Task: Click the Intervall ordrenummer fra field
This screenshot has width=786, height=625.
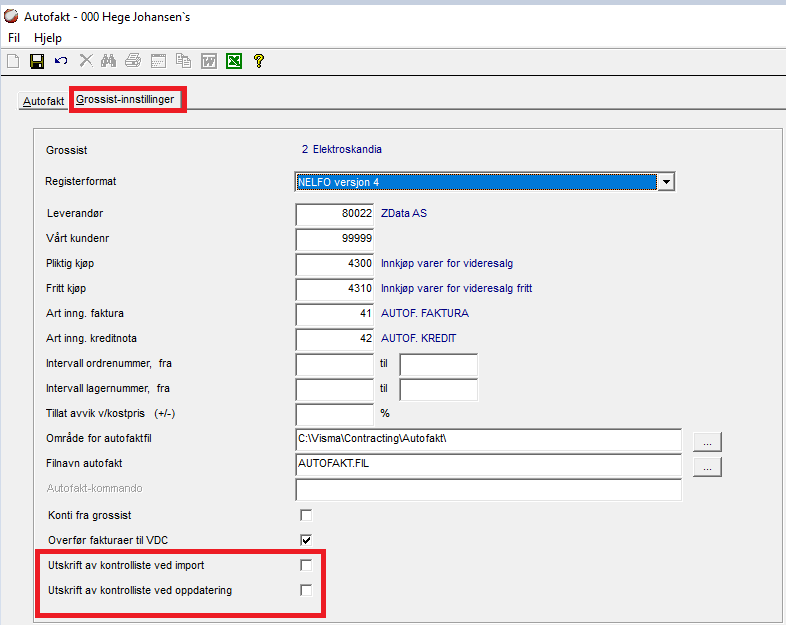Action: click(335, 364)
